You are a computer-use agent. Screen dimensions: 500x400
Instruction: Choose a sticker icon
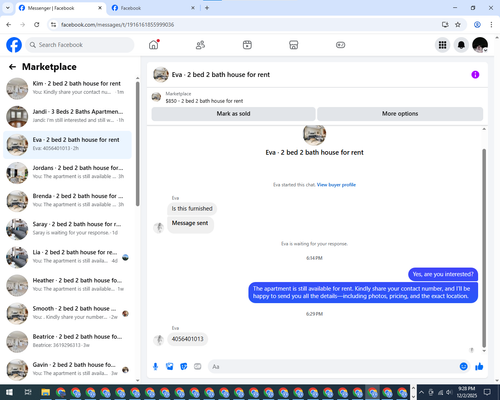[x=184, y=367]
